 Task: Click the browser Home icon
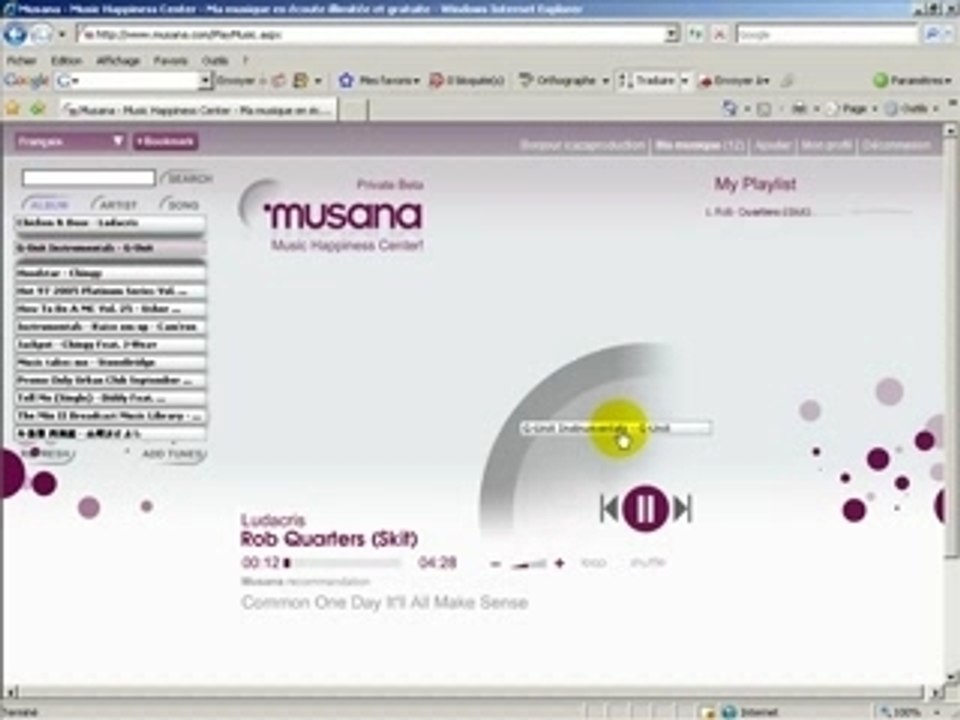(x=730, y=109)
